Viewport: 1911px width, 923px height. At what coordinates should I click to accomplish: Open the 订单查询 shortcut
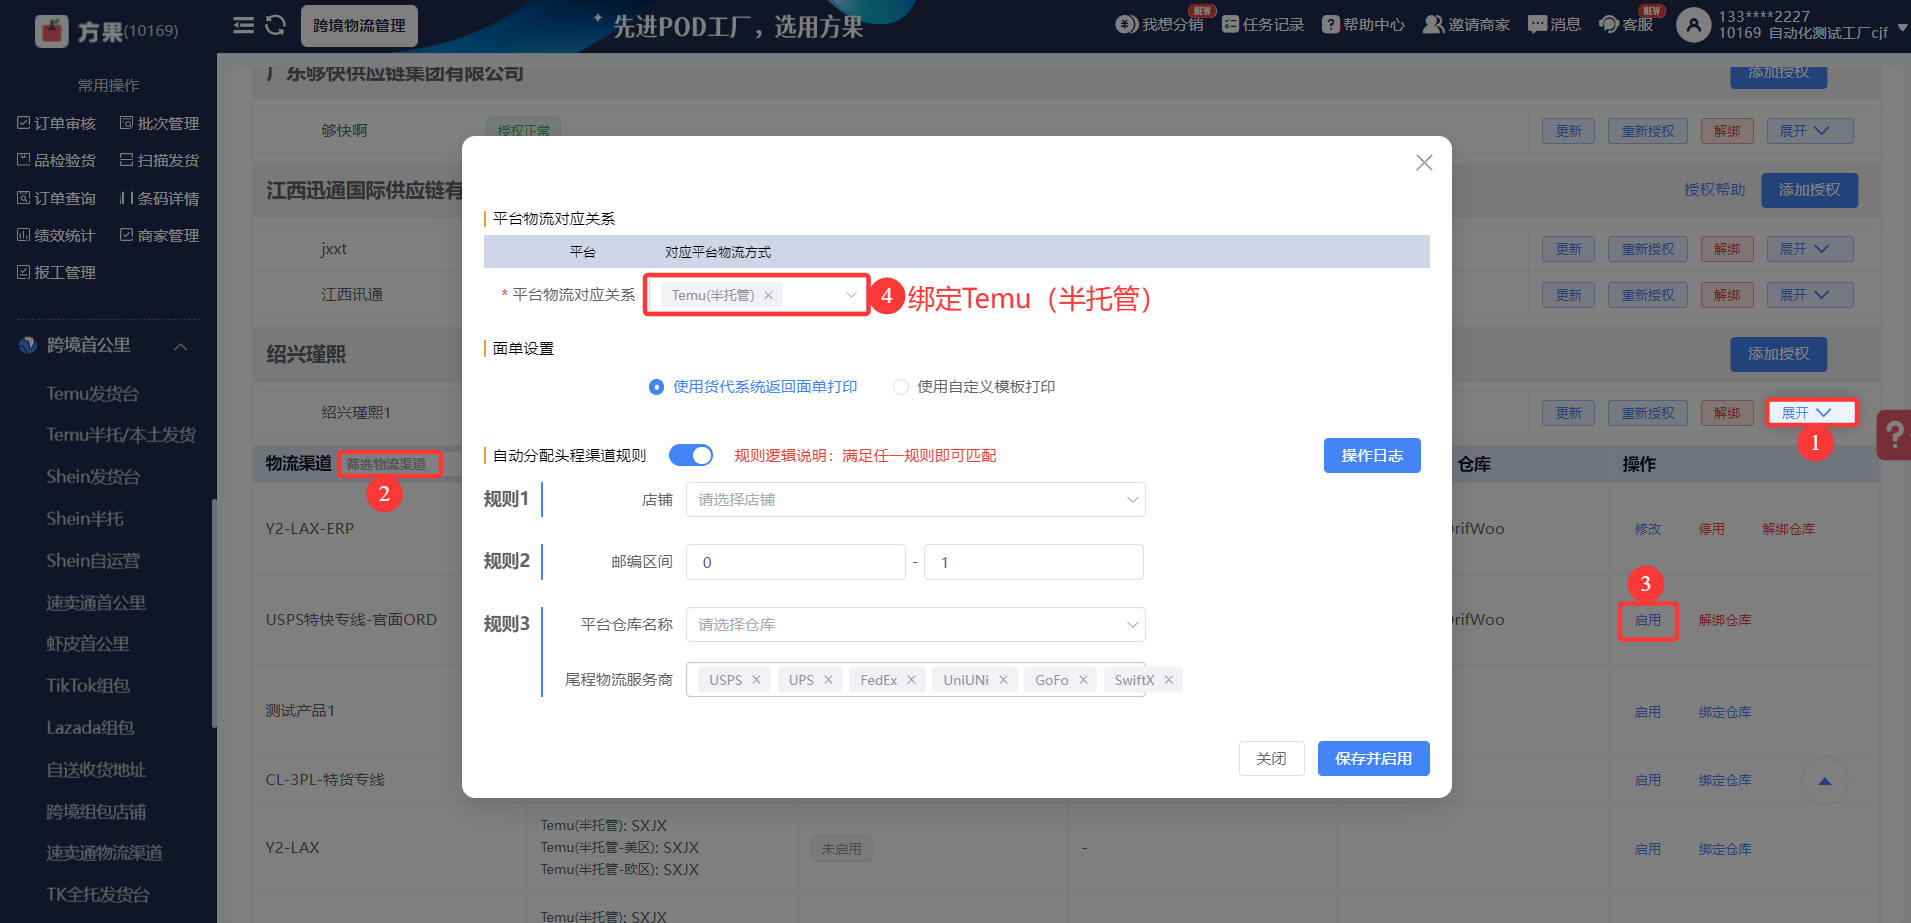coord(57,198)
